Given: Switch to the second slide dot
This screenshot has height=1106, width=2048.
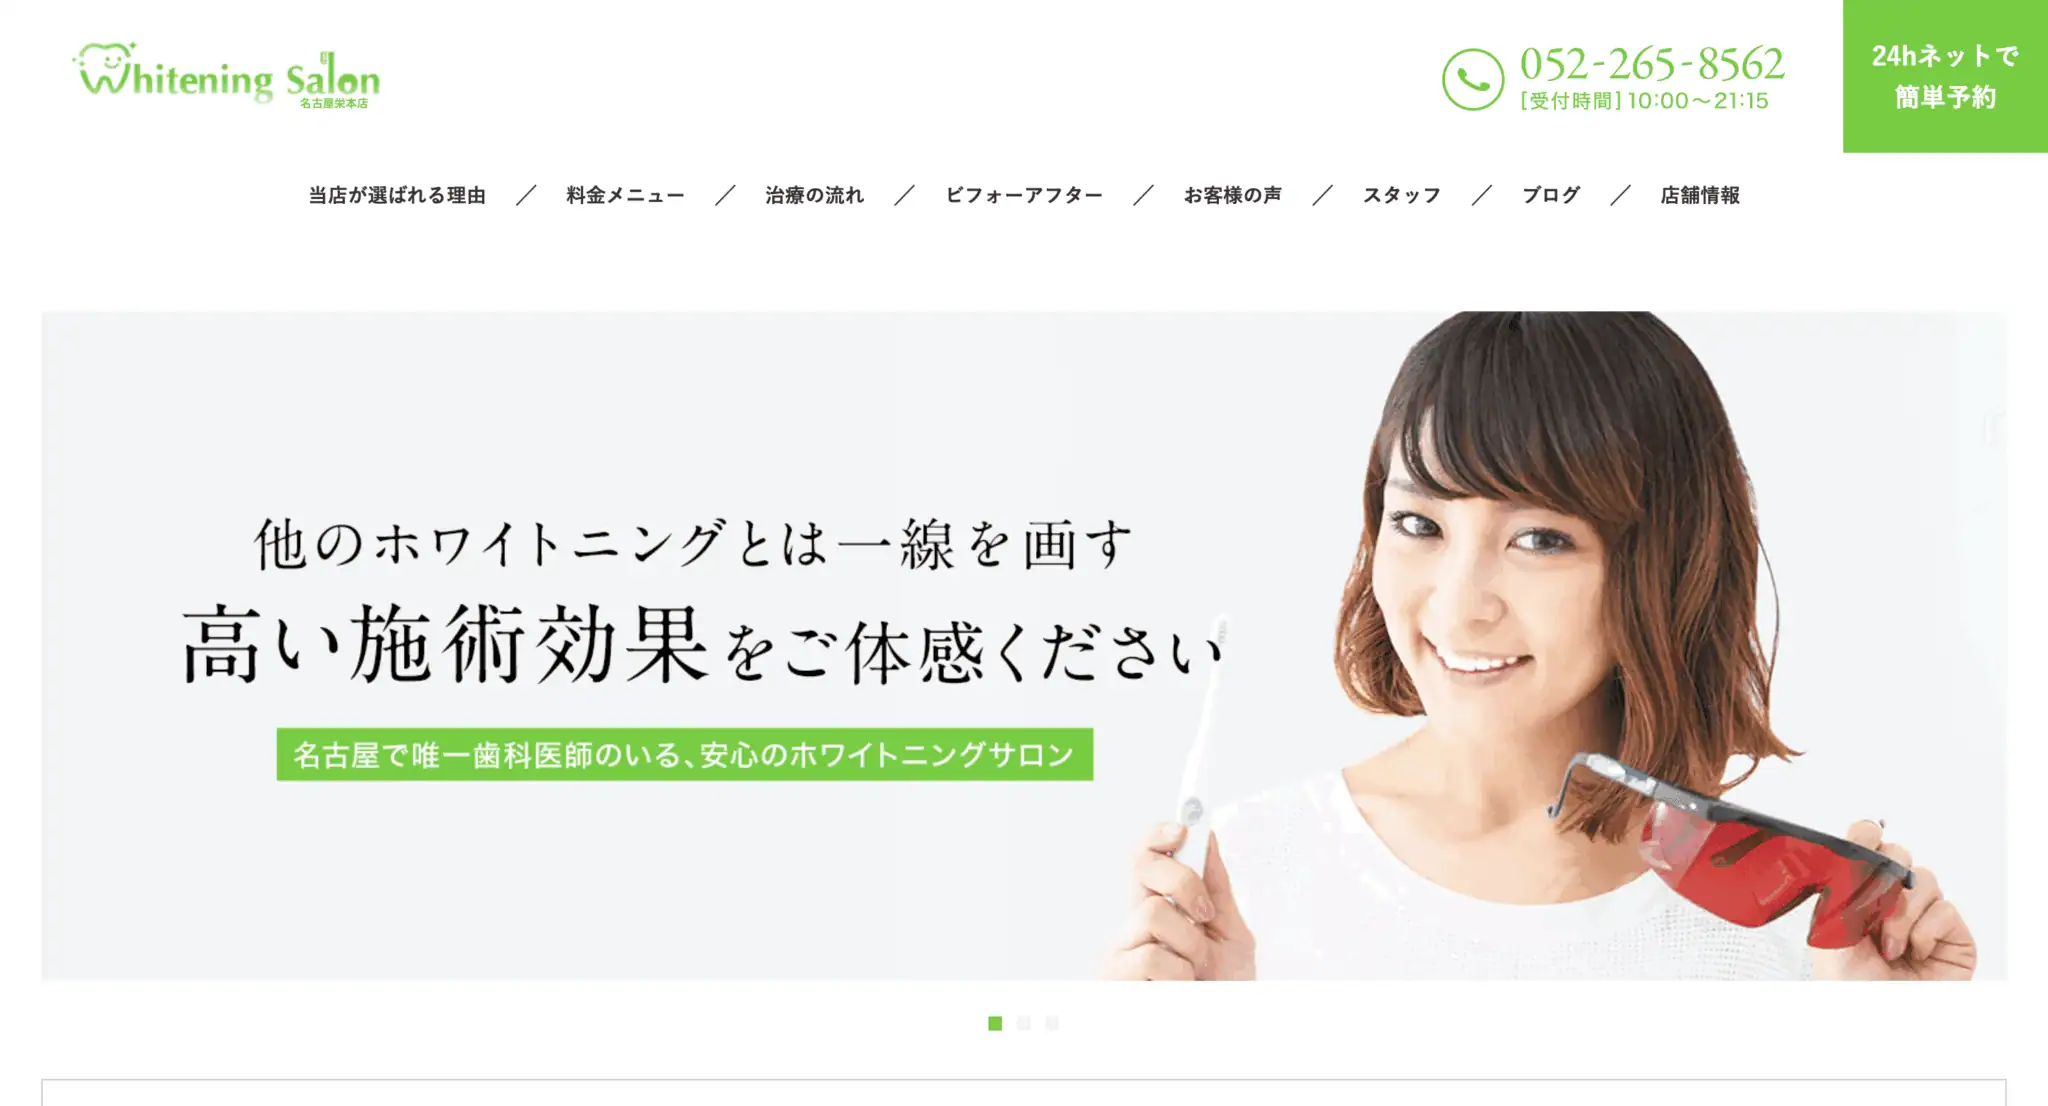Looking at the screenshot, I should (x=1023, y=1023).
